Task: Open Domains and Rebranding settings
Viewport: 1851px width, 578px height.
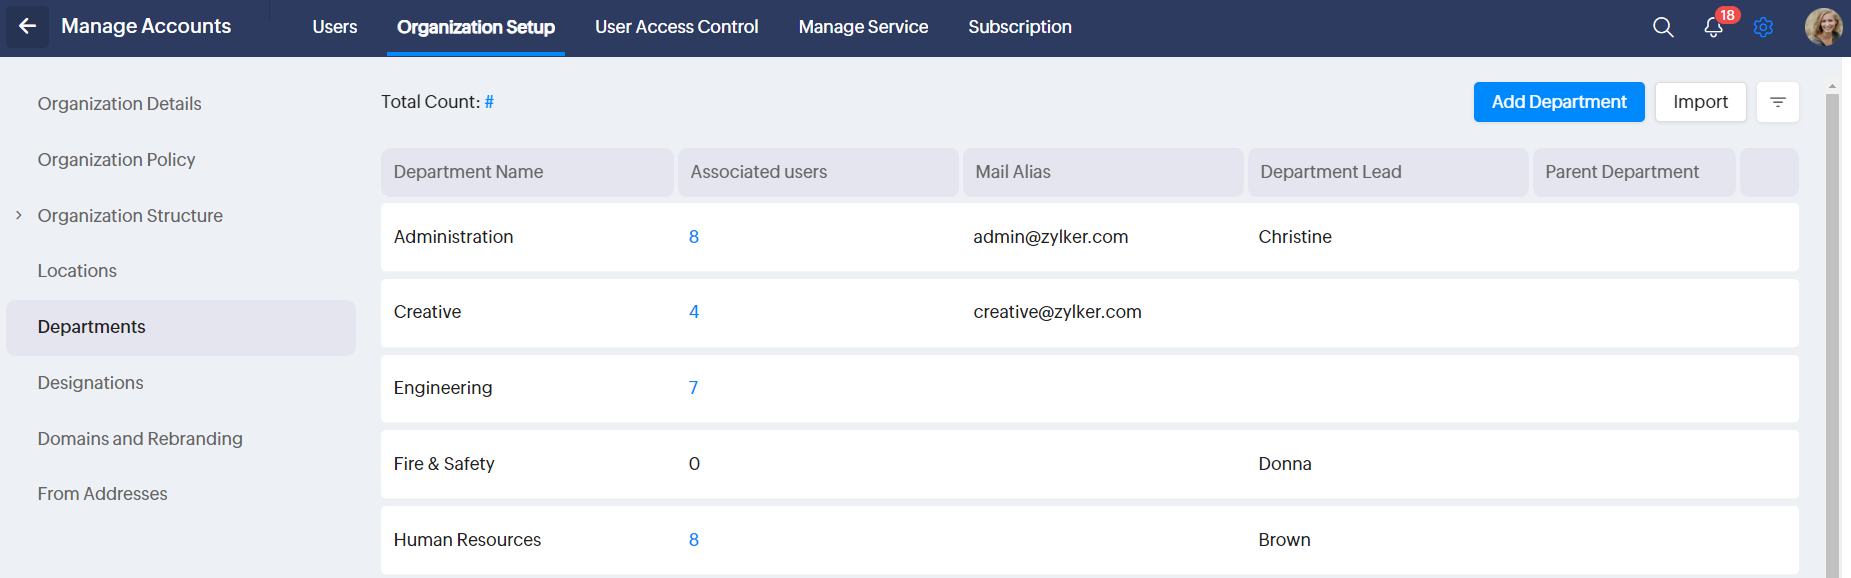Action: [140, 439]
